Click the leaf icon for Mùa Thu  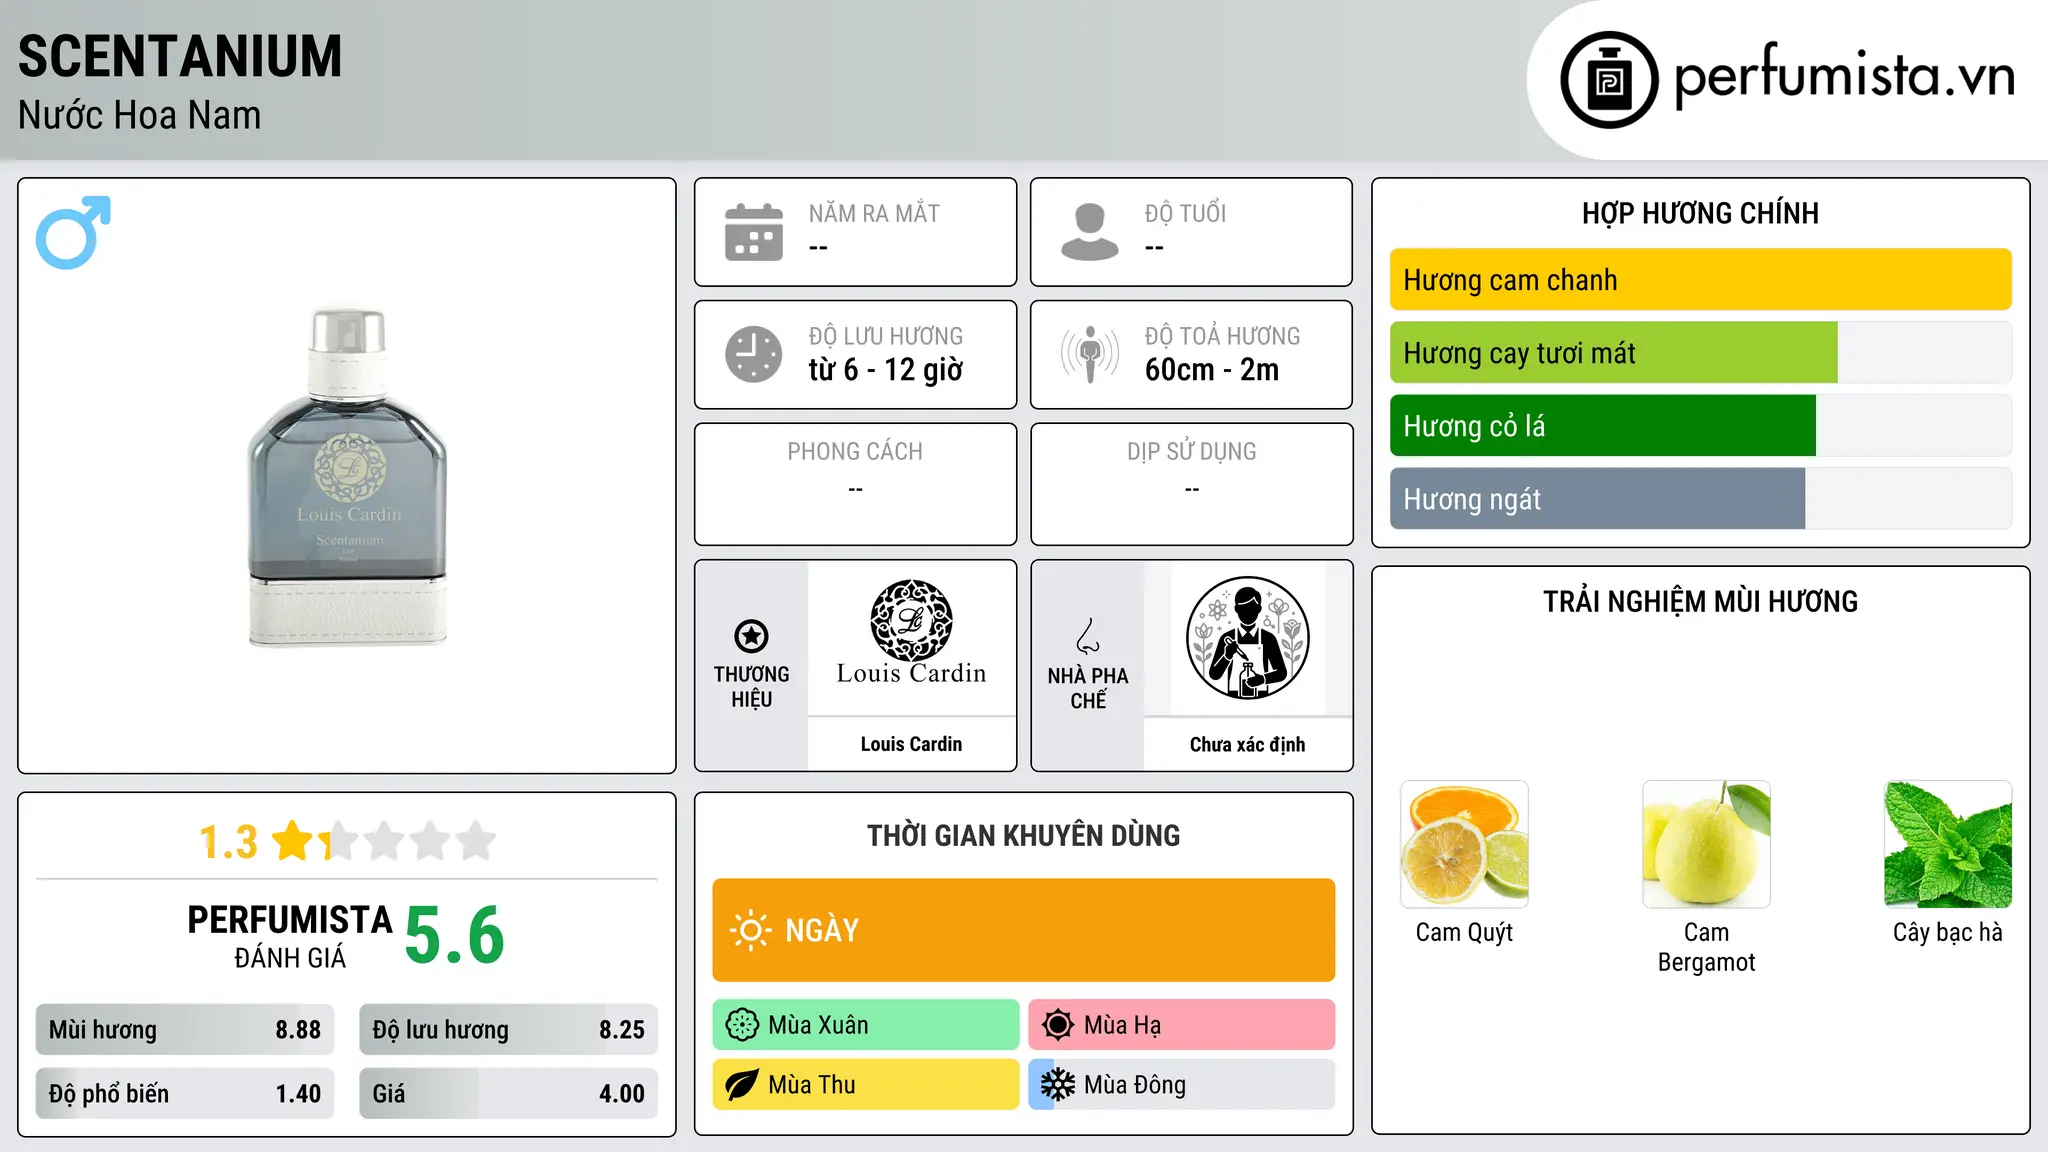click(x=742, y=1085)
